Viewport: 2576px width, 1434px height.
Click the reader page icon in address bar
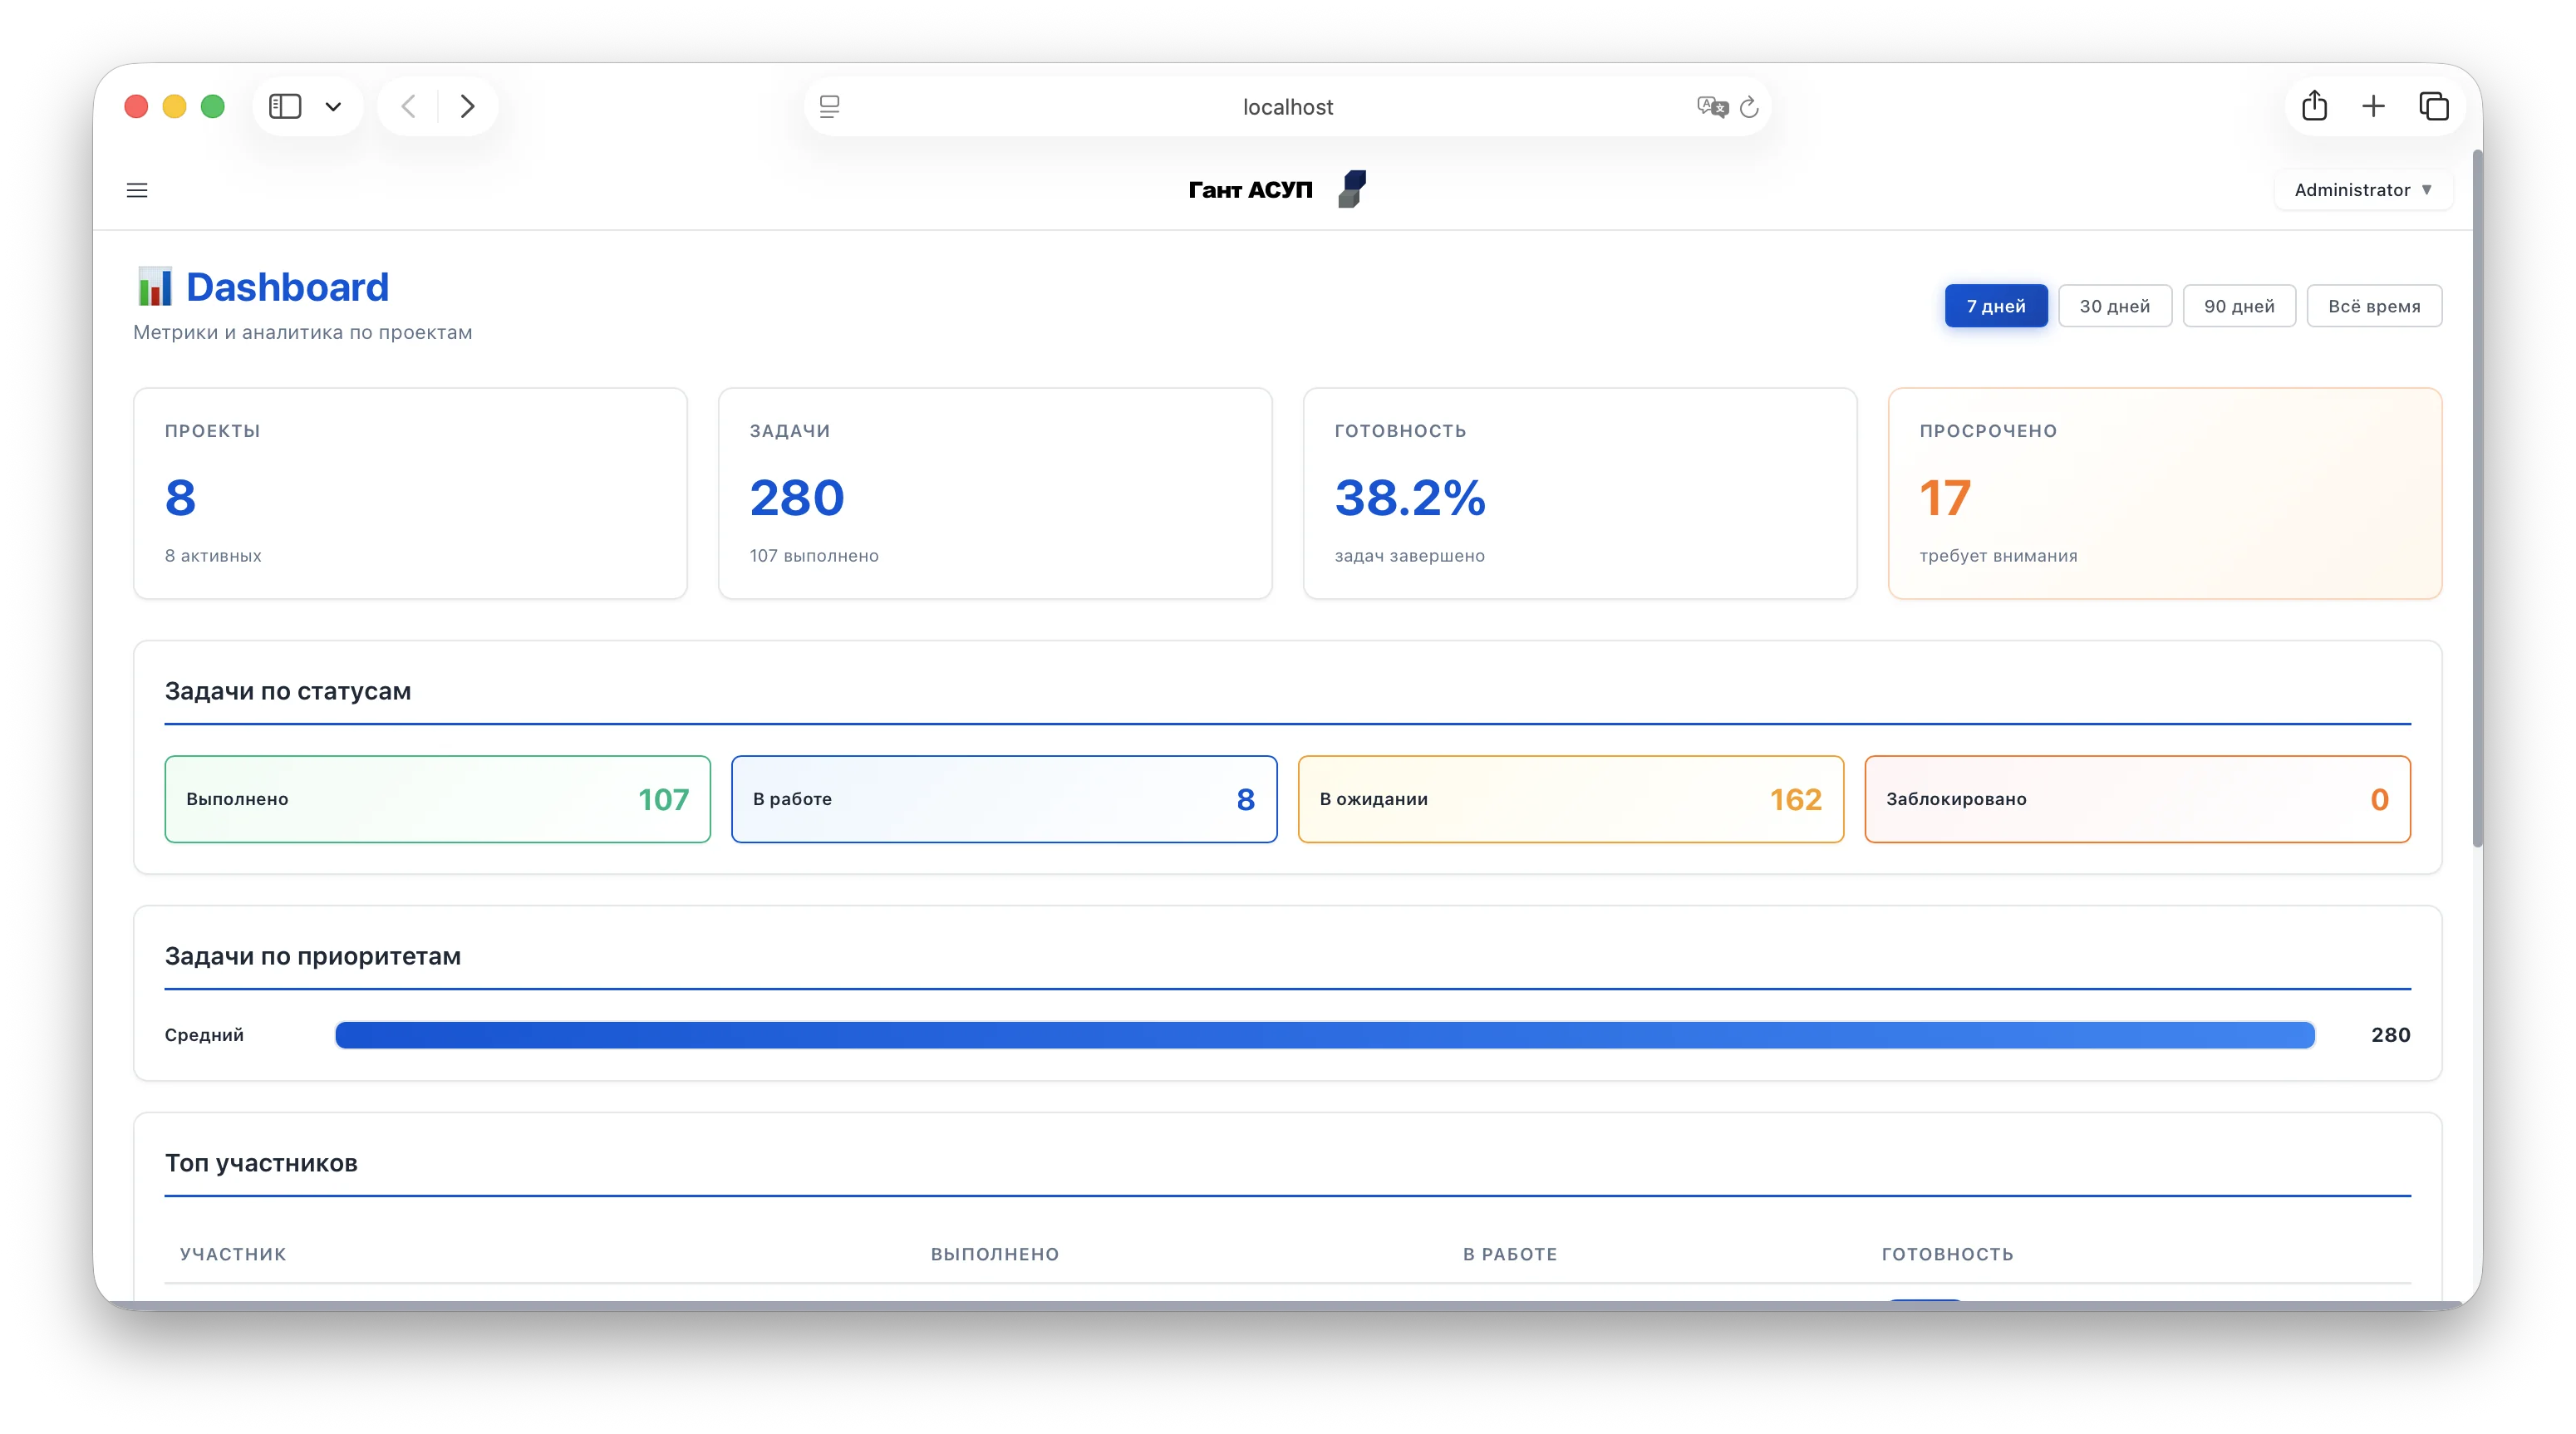(829, 107)
